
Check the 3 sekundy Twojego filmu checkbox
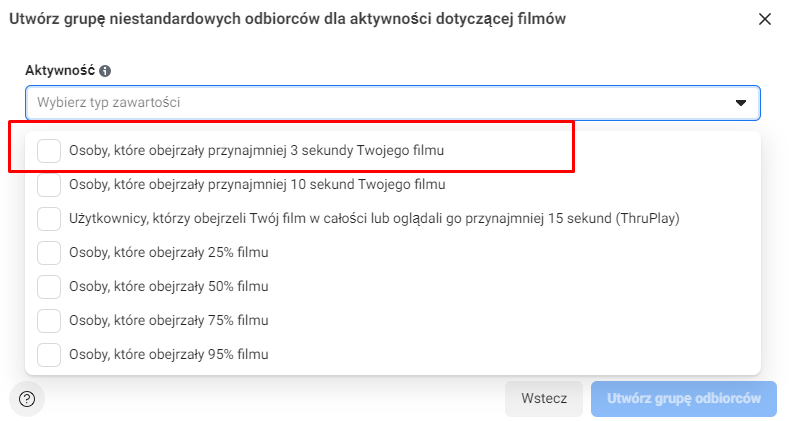[x=49, y=150]
